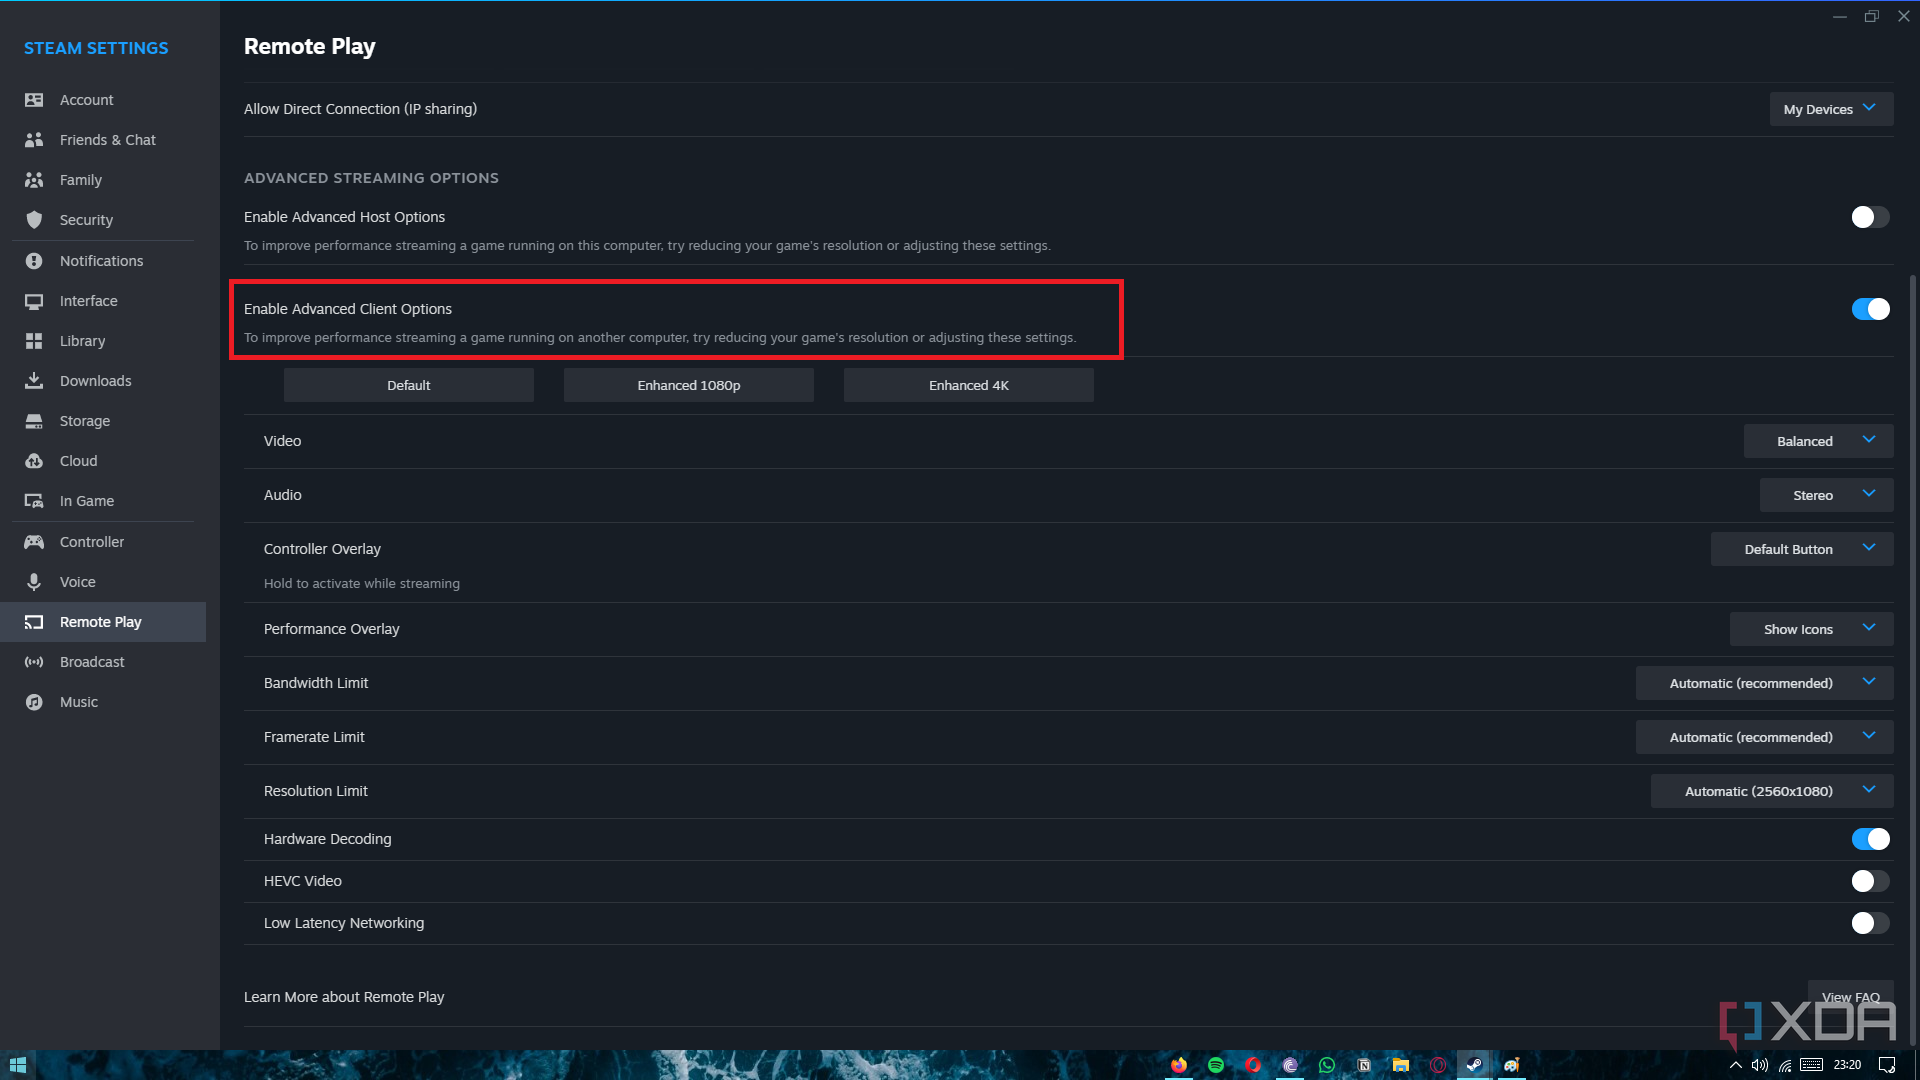Open Spotify from the taskbar
The image size is (1920, 1080).
(x=1216, y=1065)
